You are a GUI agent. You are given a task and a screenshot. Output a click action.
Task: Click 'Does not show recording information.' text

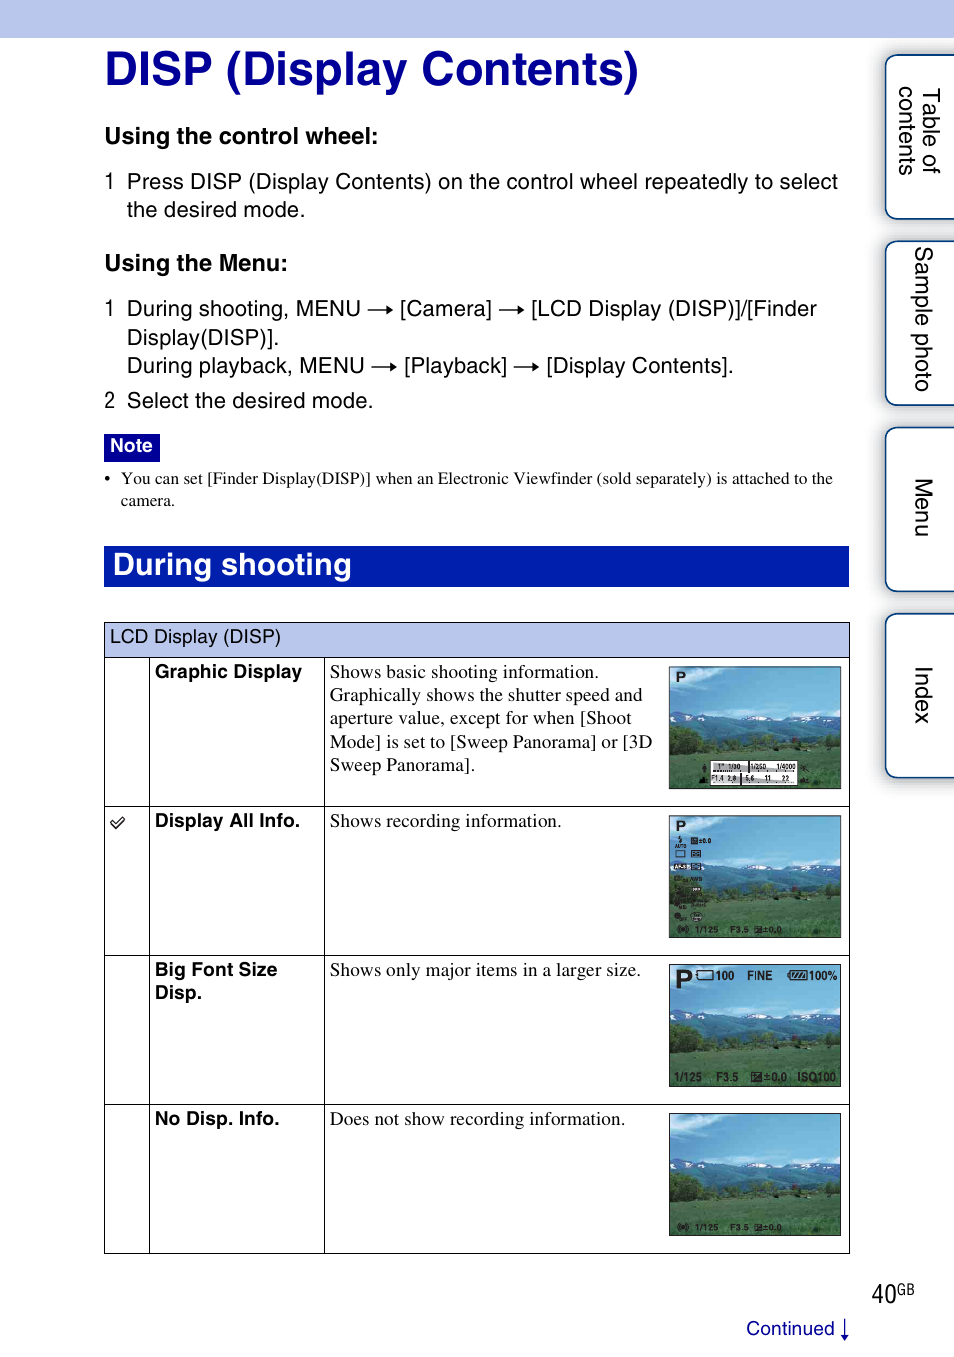pyautogui.click(x=477, y=1119)
